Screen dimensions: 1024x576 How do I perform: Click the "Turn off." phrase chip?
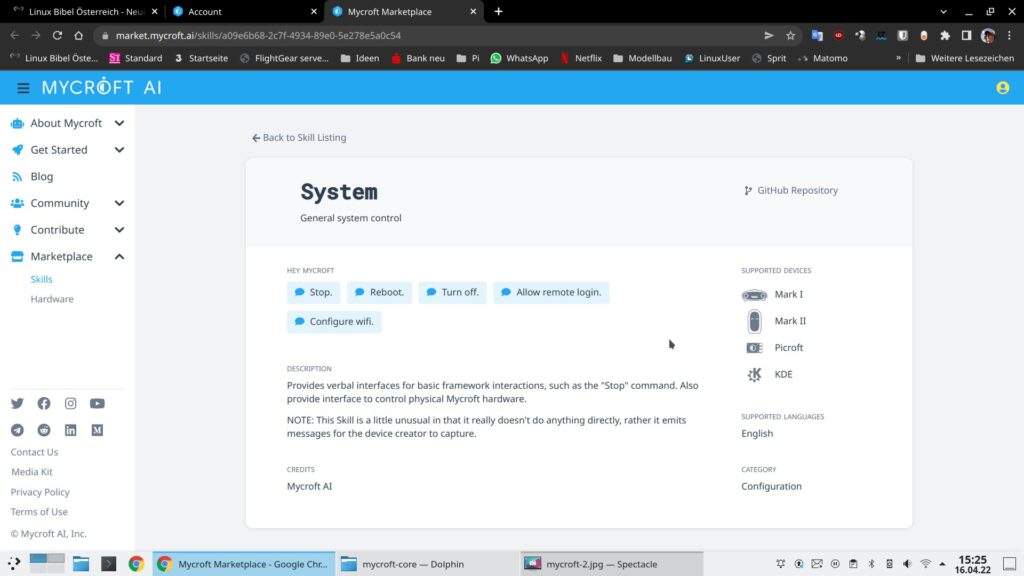pos(453,292)
